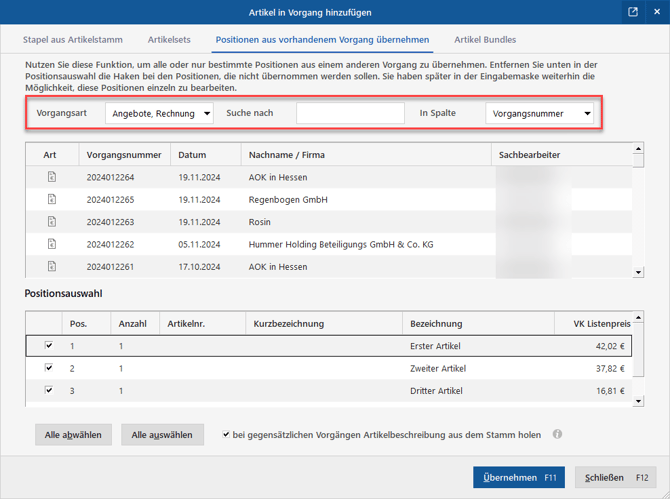Uncheck position 3 Dritter Artikel
Viewport: 670px width, 499px height.
49,390
